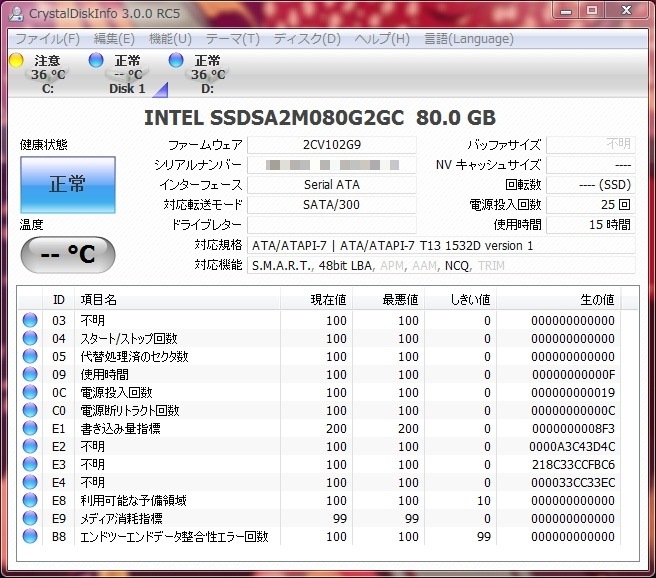Open the 機能(U) menu

(x=170, y=39)
